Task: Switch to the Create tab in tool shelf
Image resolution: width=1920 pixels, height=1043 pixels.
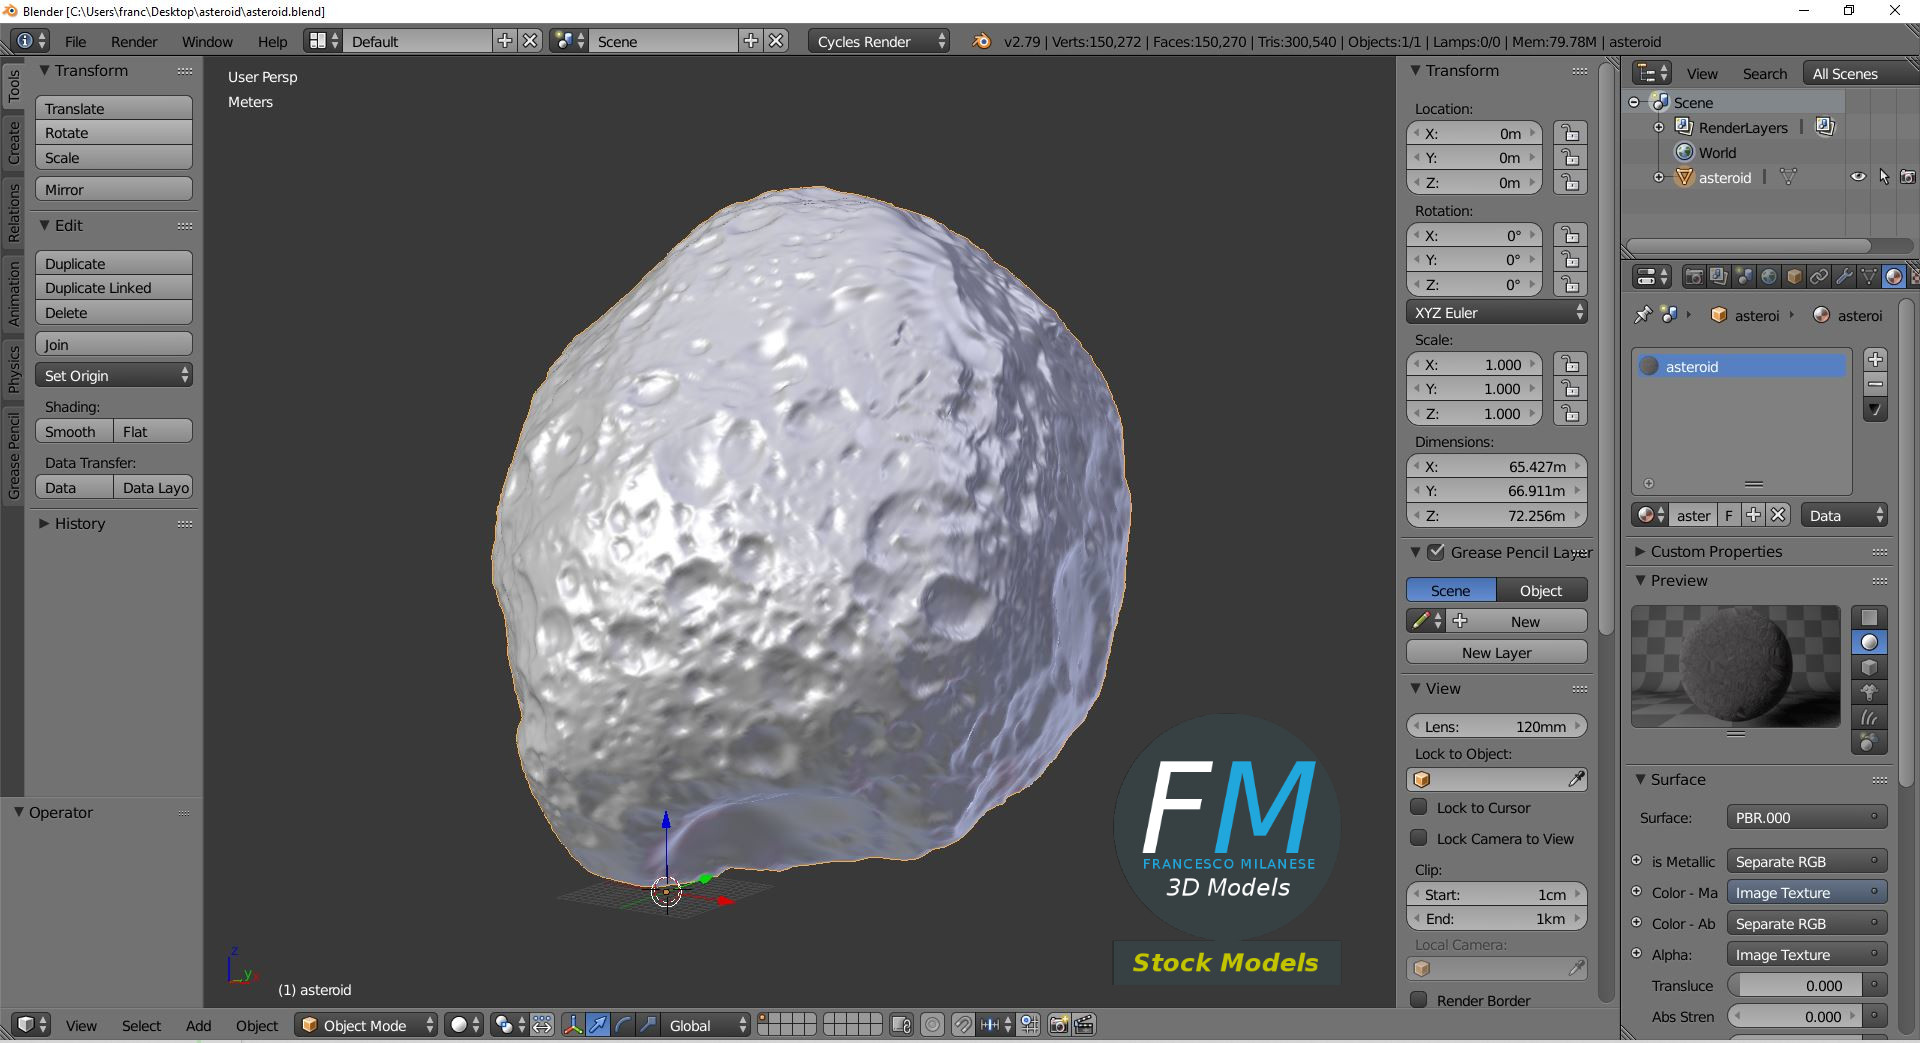Action: 13,142
